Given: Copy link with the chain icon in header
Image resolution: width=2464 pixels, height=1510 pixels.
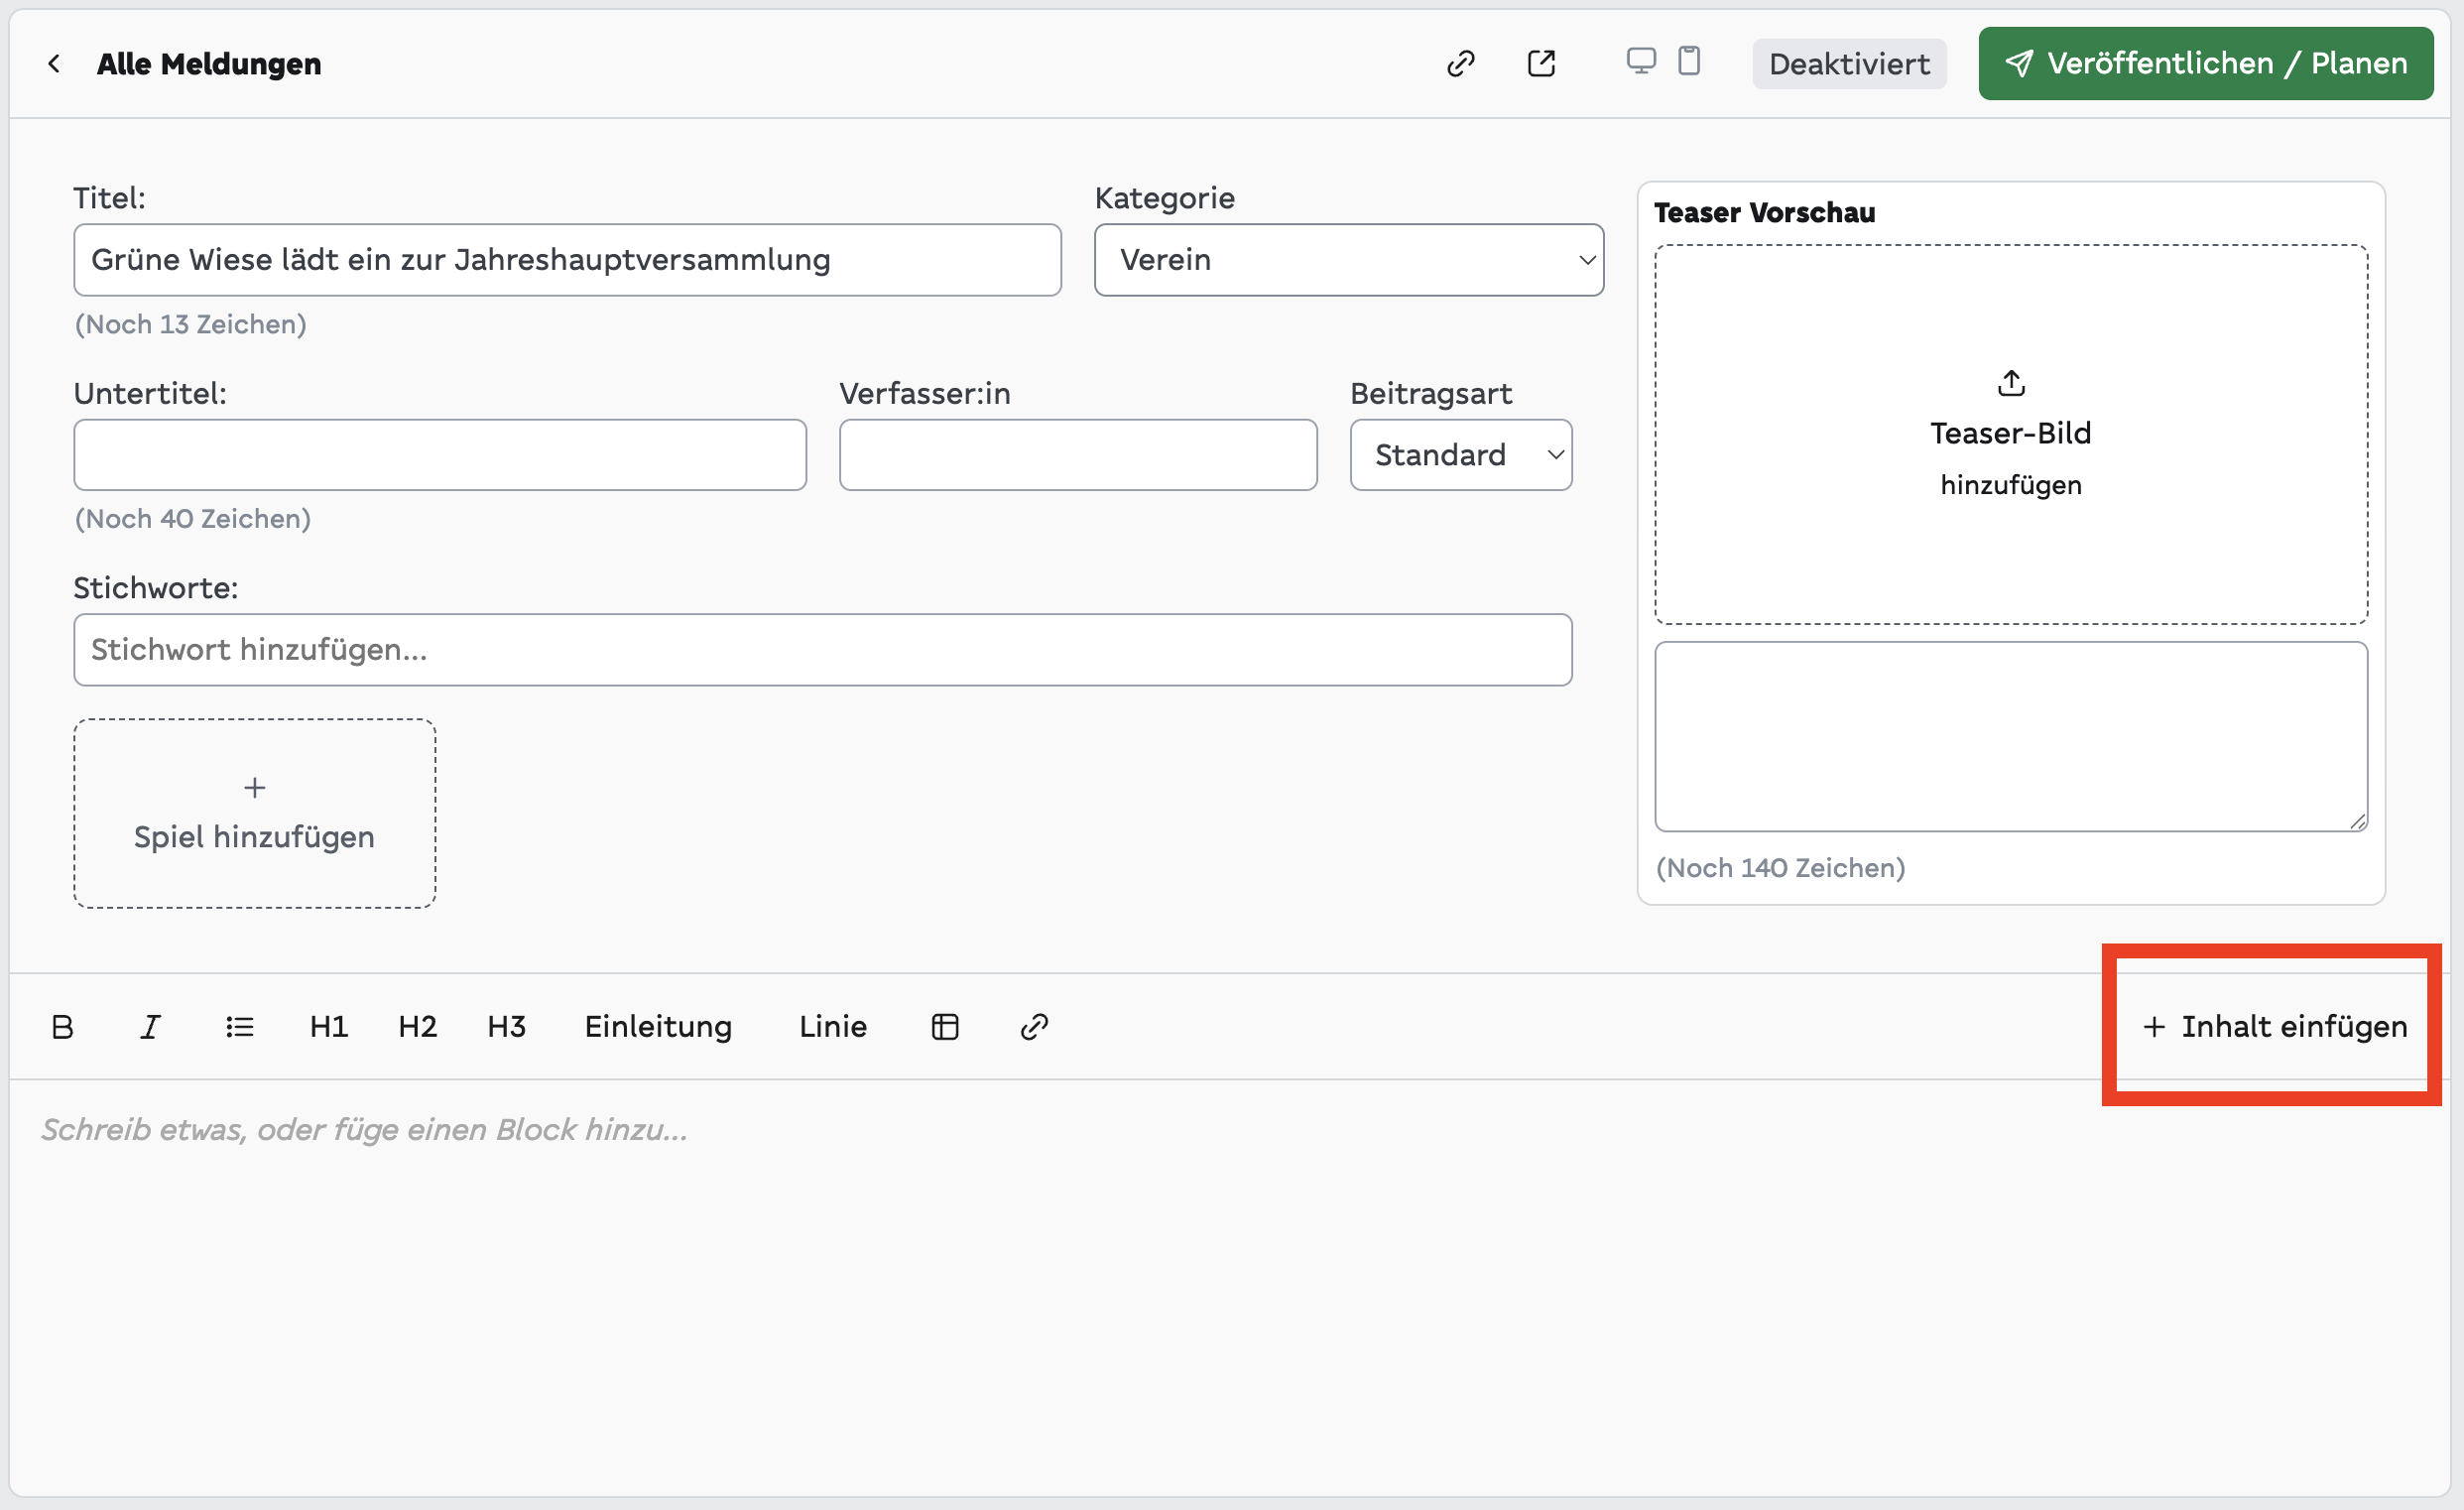Looking at the screenshot, I should (x=1461, y=64).
